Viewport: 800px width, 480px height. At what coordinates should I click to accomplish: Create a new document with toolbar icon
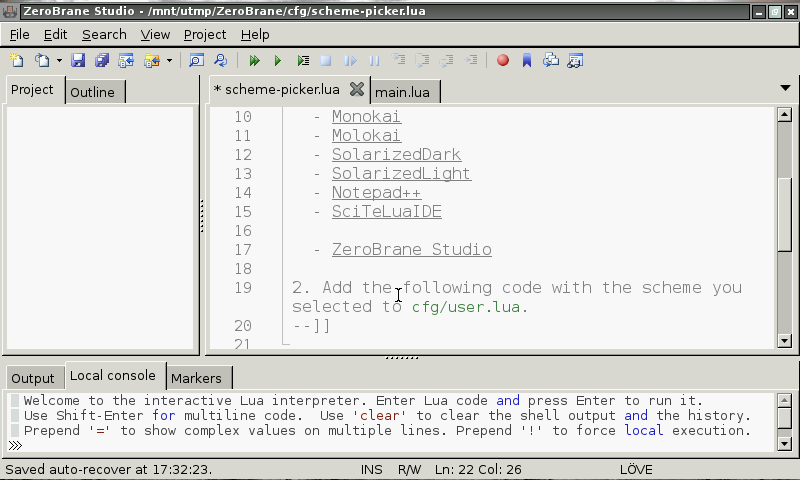(x=17, y=60)
